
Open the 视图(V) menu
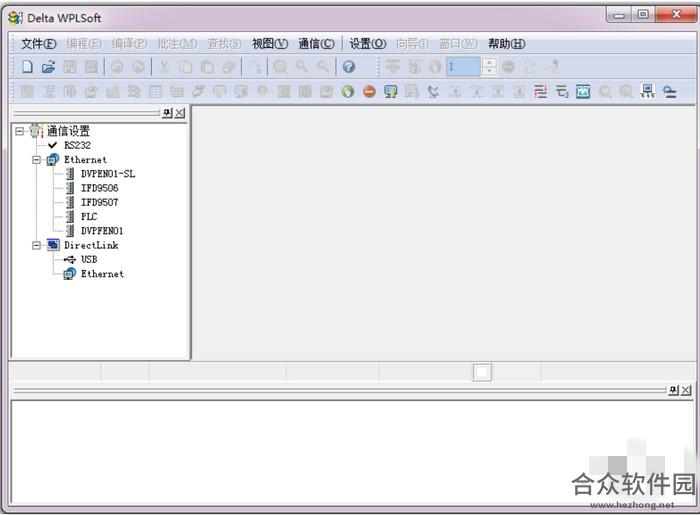pyautogui.click(x=270, y=44)
